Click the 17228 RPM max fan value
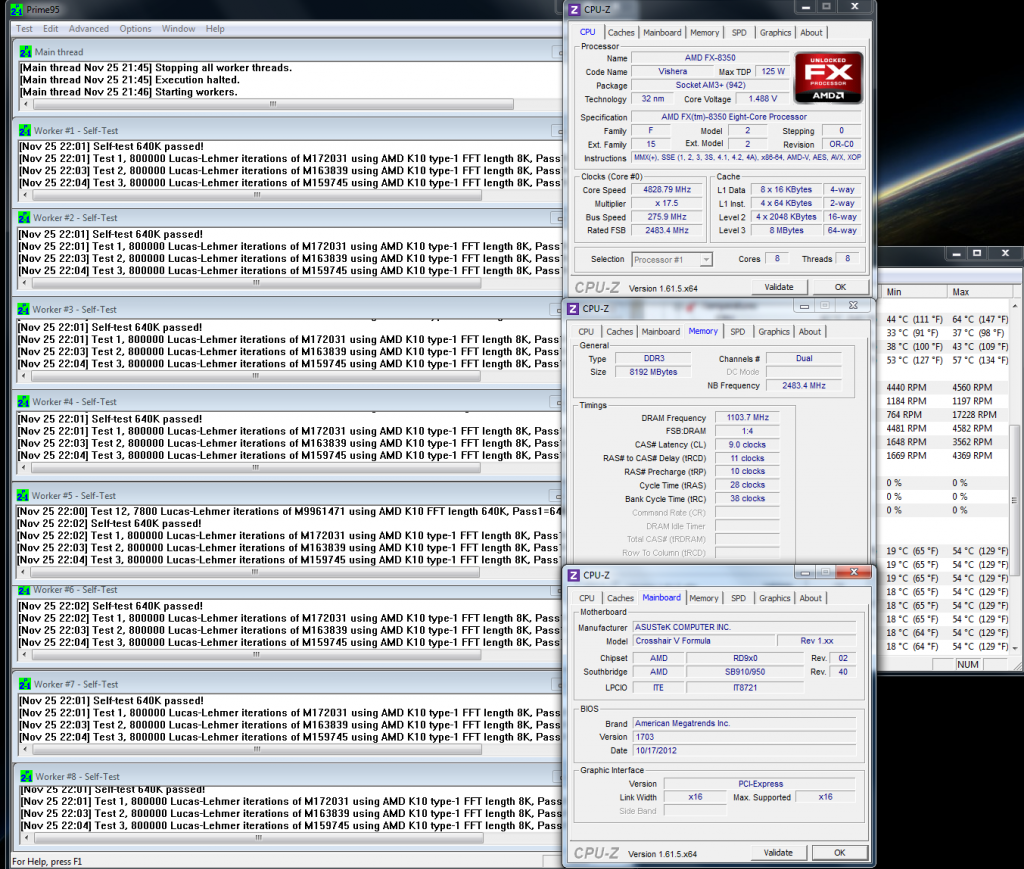Screen dimensions: 1024x869 click(x=974, y=415)
